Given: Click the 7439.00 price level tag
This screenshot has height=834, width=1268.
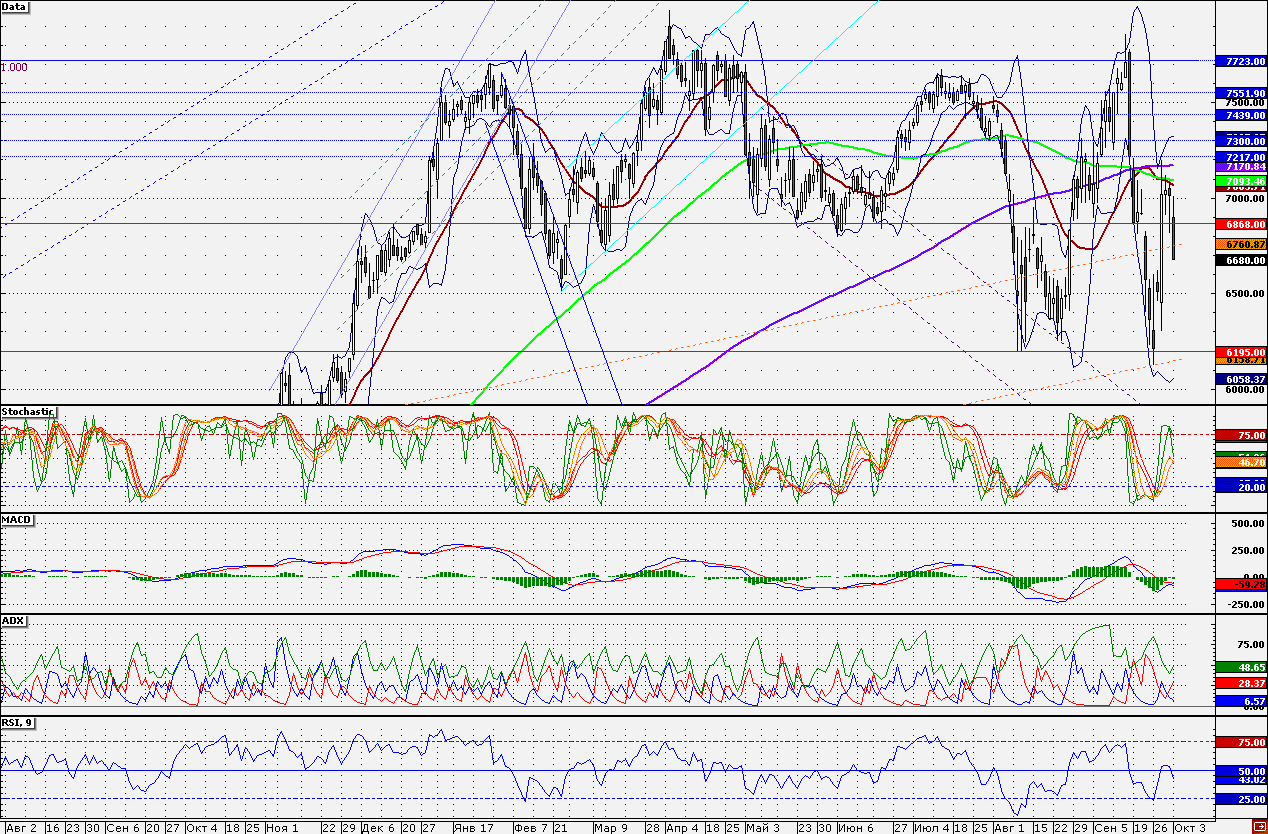Looking at the screenshot, I should pyautogui.click(x=1238, y=116).
